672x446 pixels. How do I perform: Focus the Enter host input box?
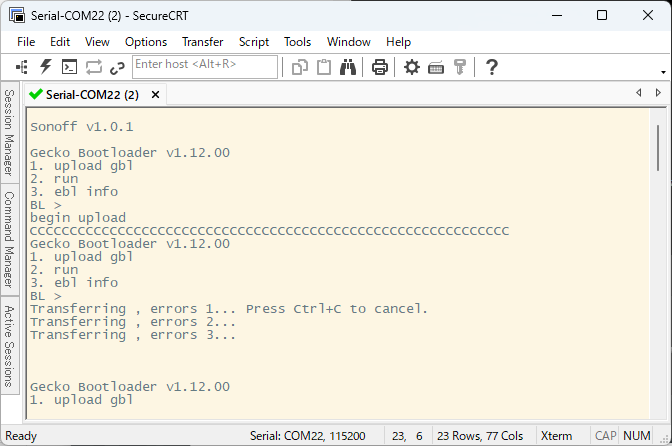pos(205,67)
